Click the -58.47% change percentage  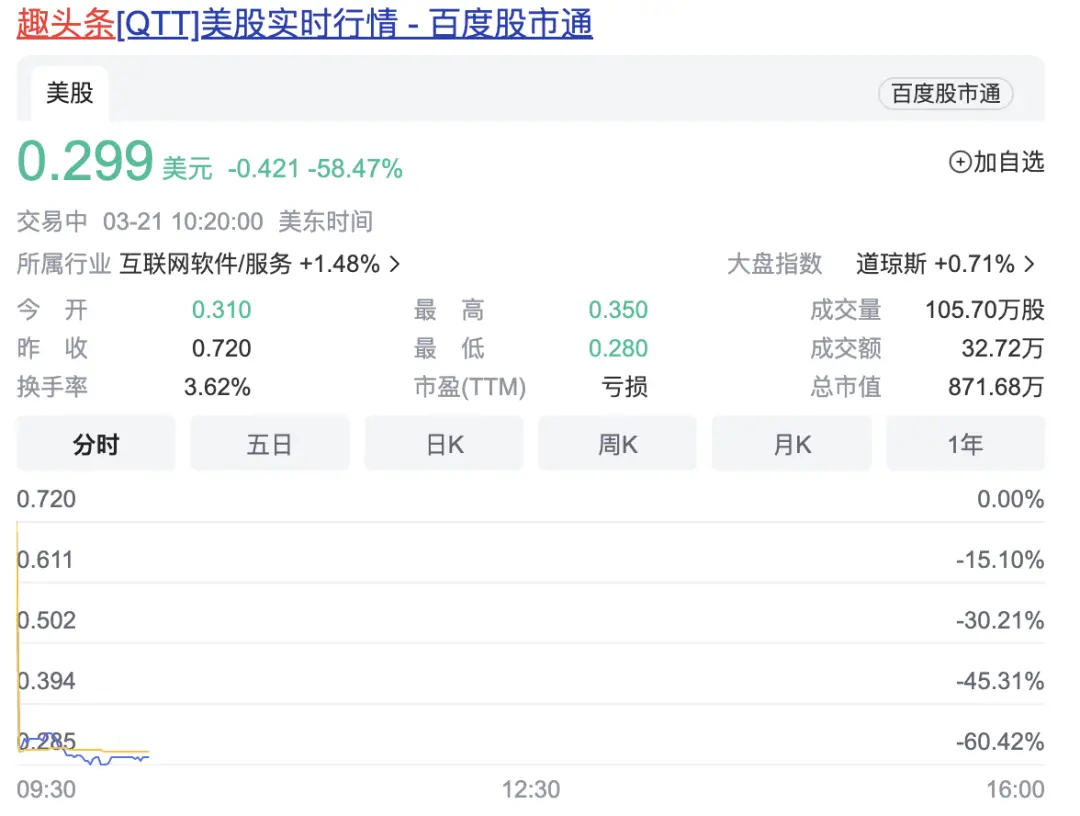click(355, 169)
